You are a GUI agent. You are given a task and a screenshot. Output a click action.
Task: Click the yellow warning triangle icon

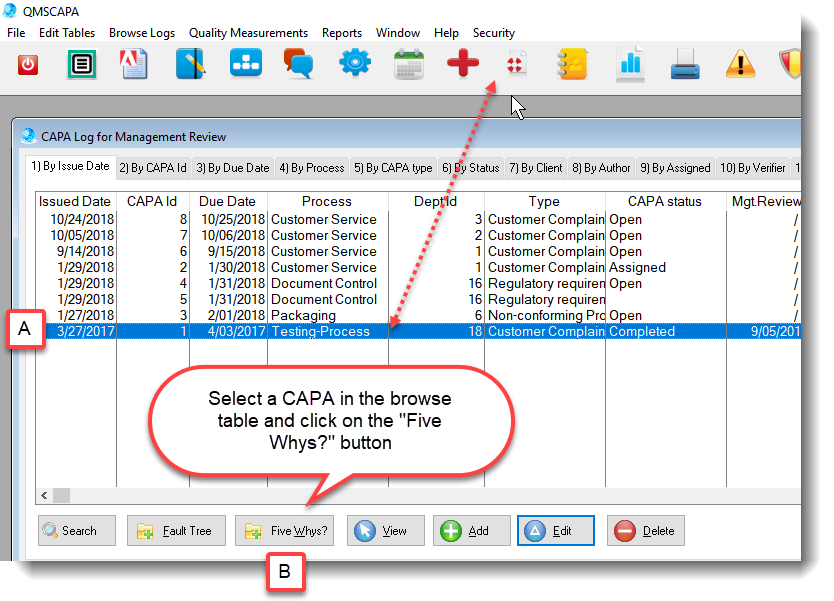(740, 65)
